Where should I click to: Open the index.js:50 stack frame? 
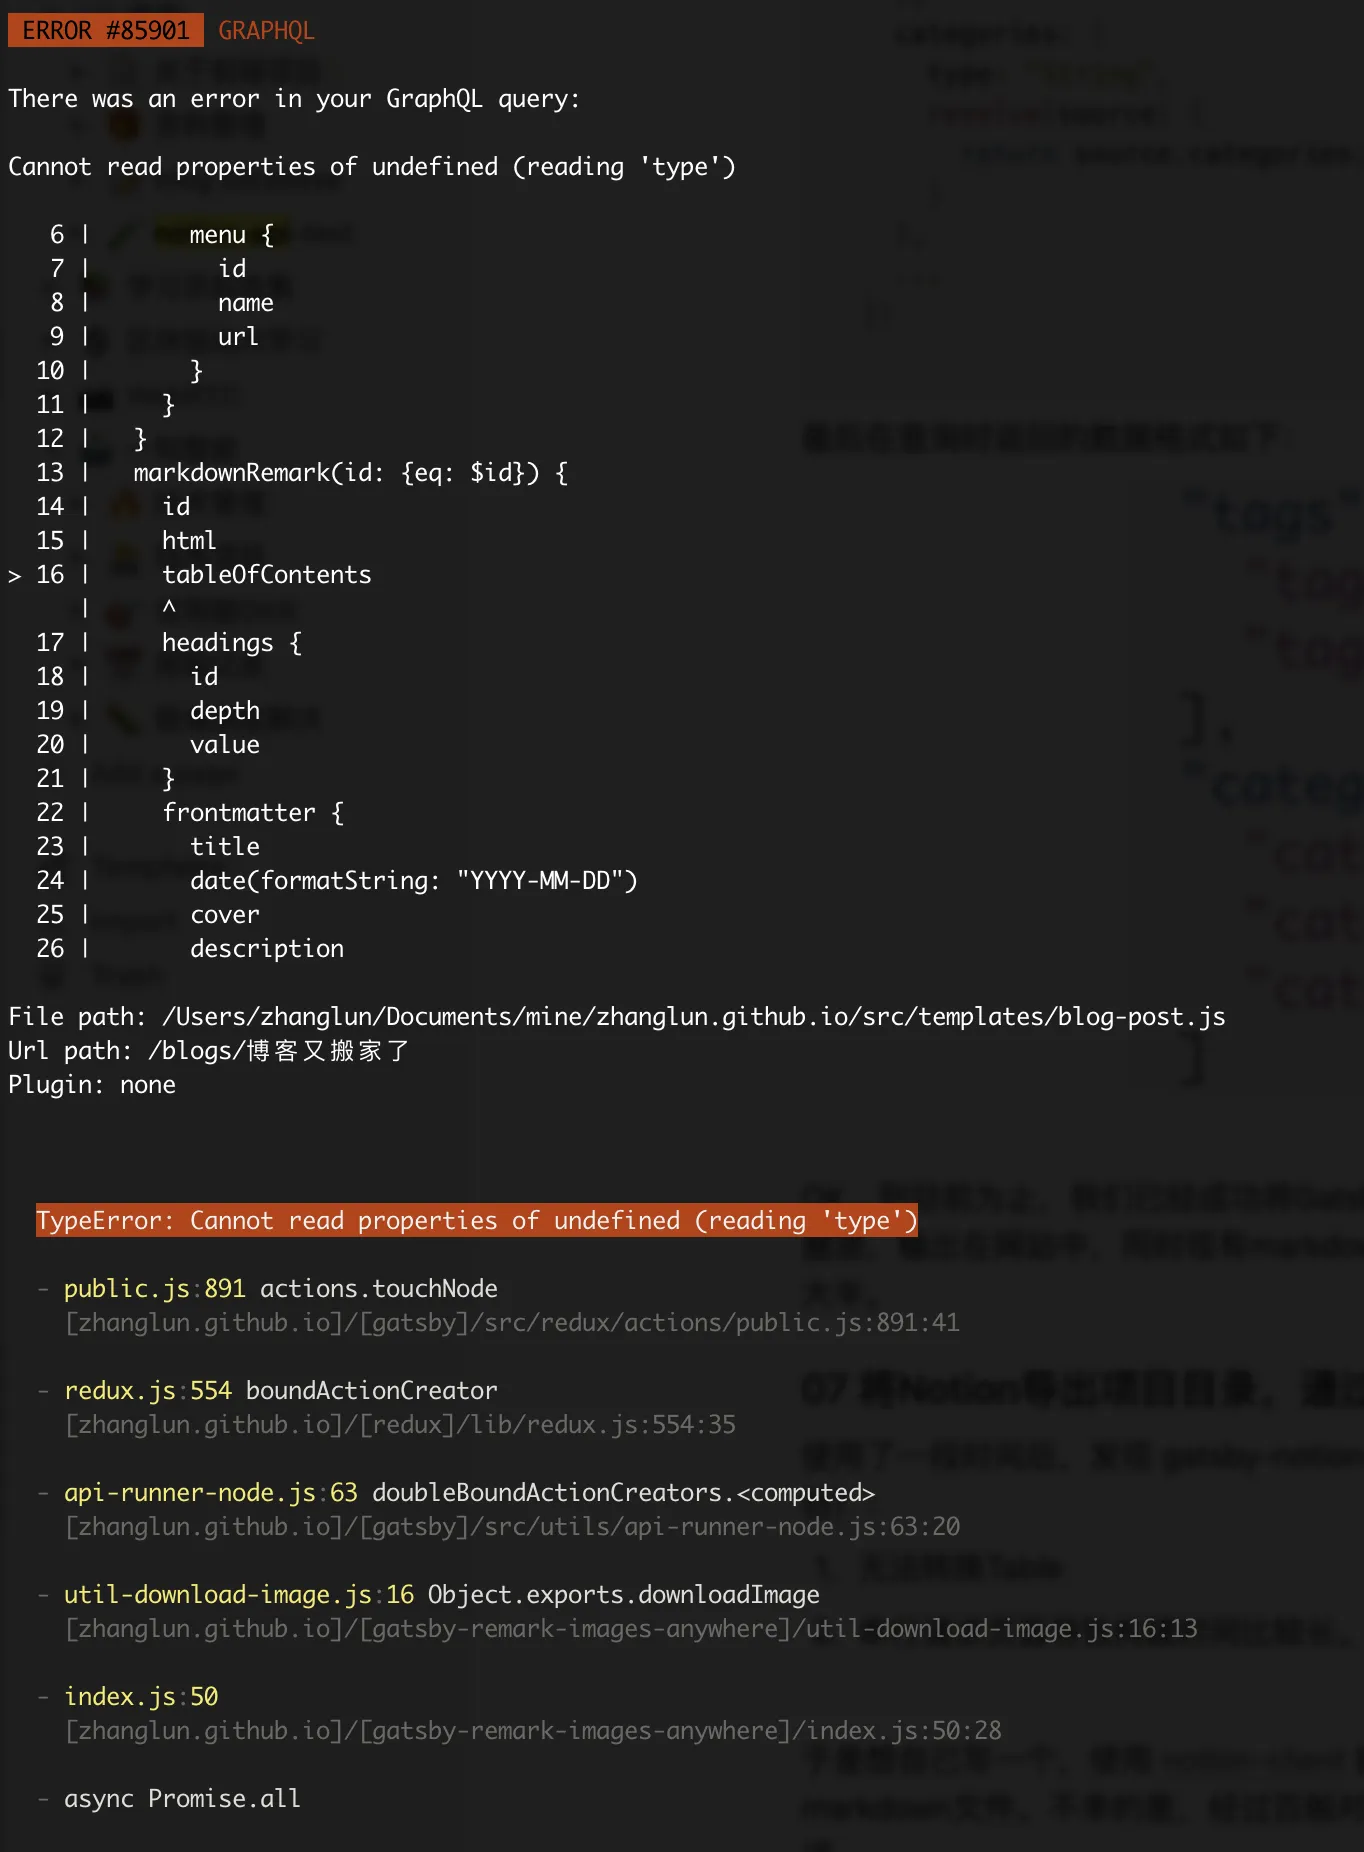click(x=140, y=1696)
